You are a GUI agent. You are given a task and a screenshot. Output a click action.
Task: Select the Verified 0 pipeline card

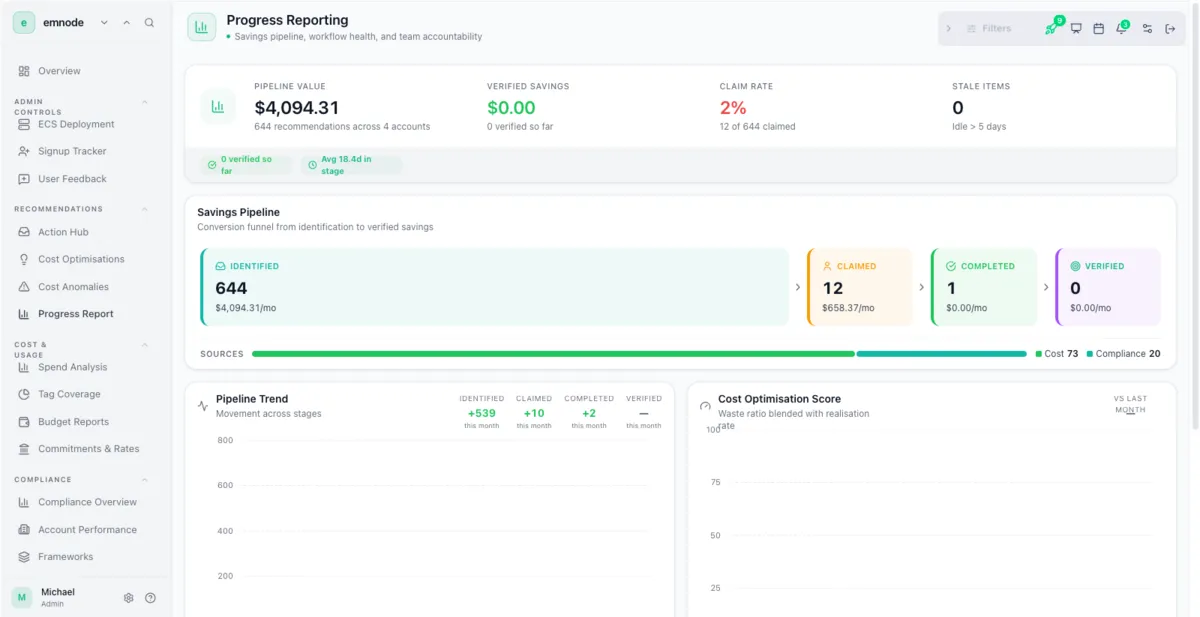pyautogui.click(x=1108, y=287)
